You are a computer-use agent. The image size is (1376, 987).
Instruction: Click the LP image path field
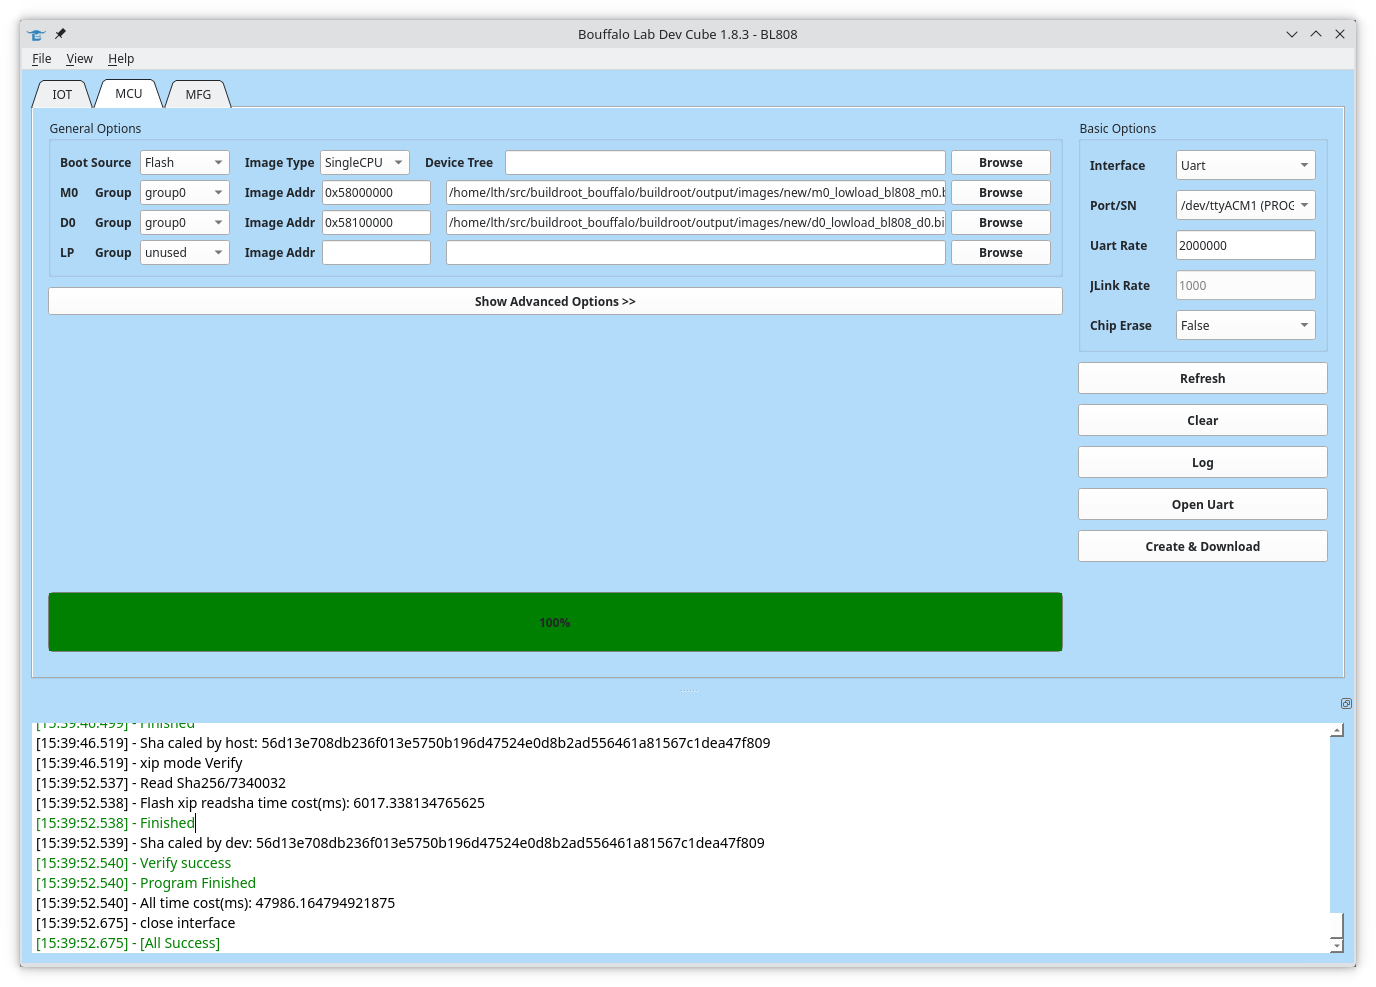click(x=696, y=253)
